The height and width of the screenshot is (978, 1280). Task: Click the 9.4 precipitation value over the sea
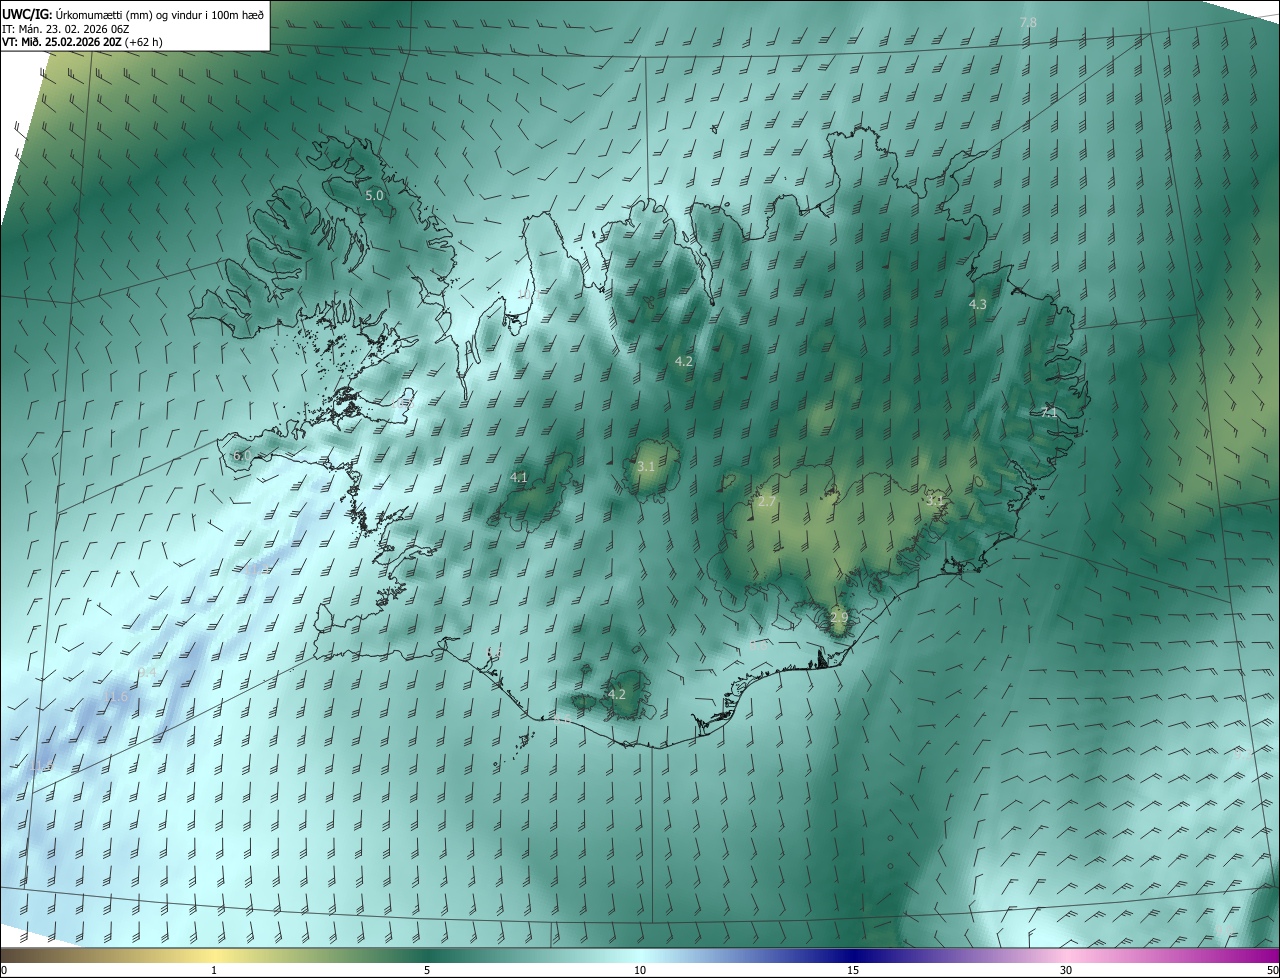146,672
